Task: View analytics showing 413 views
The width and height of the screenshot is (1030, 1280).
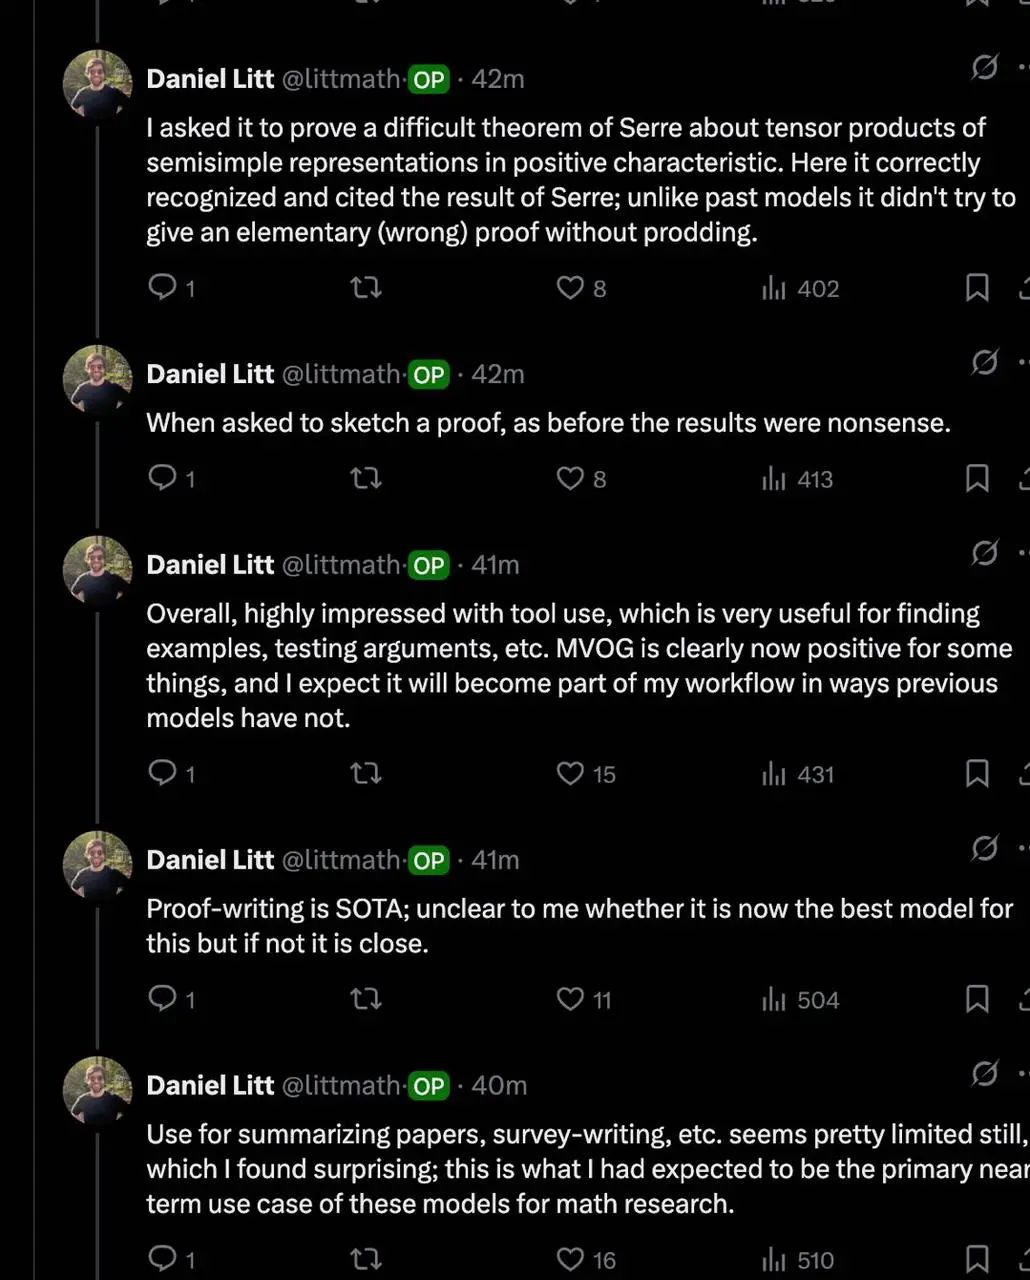Action: [x=775, y=480]
